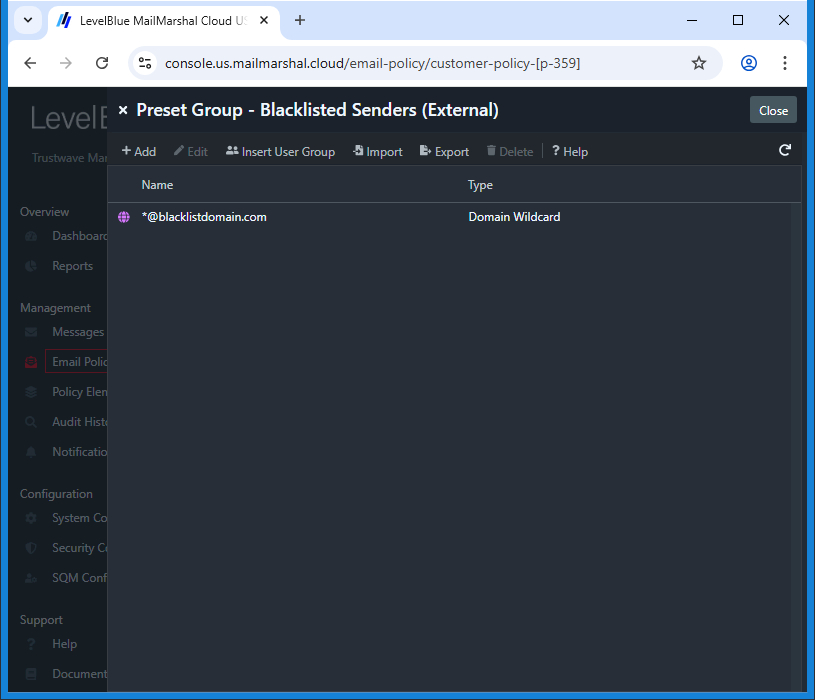Click the Add toolbar button
815x700 pixels.
point(138,151)
